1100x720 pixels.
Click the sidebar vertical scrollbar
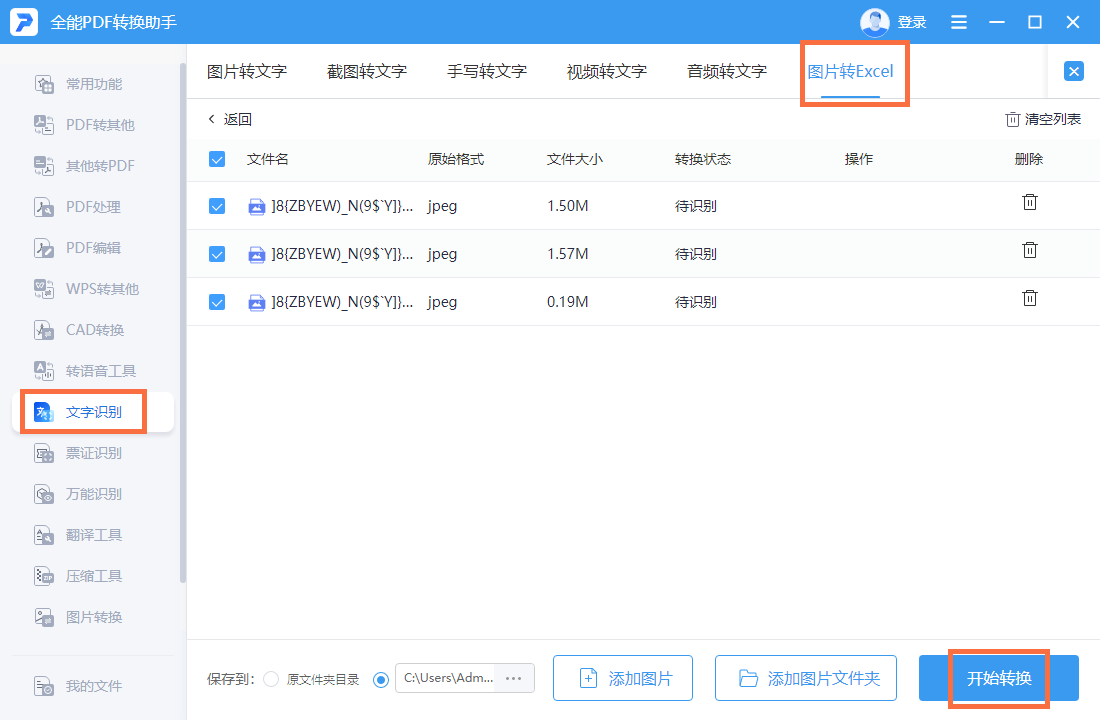183,323
